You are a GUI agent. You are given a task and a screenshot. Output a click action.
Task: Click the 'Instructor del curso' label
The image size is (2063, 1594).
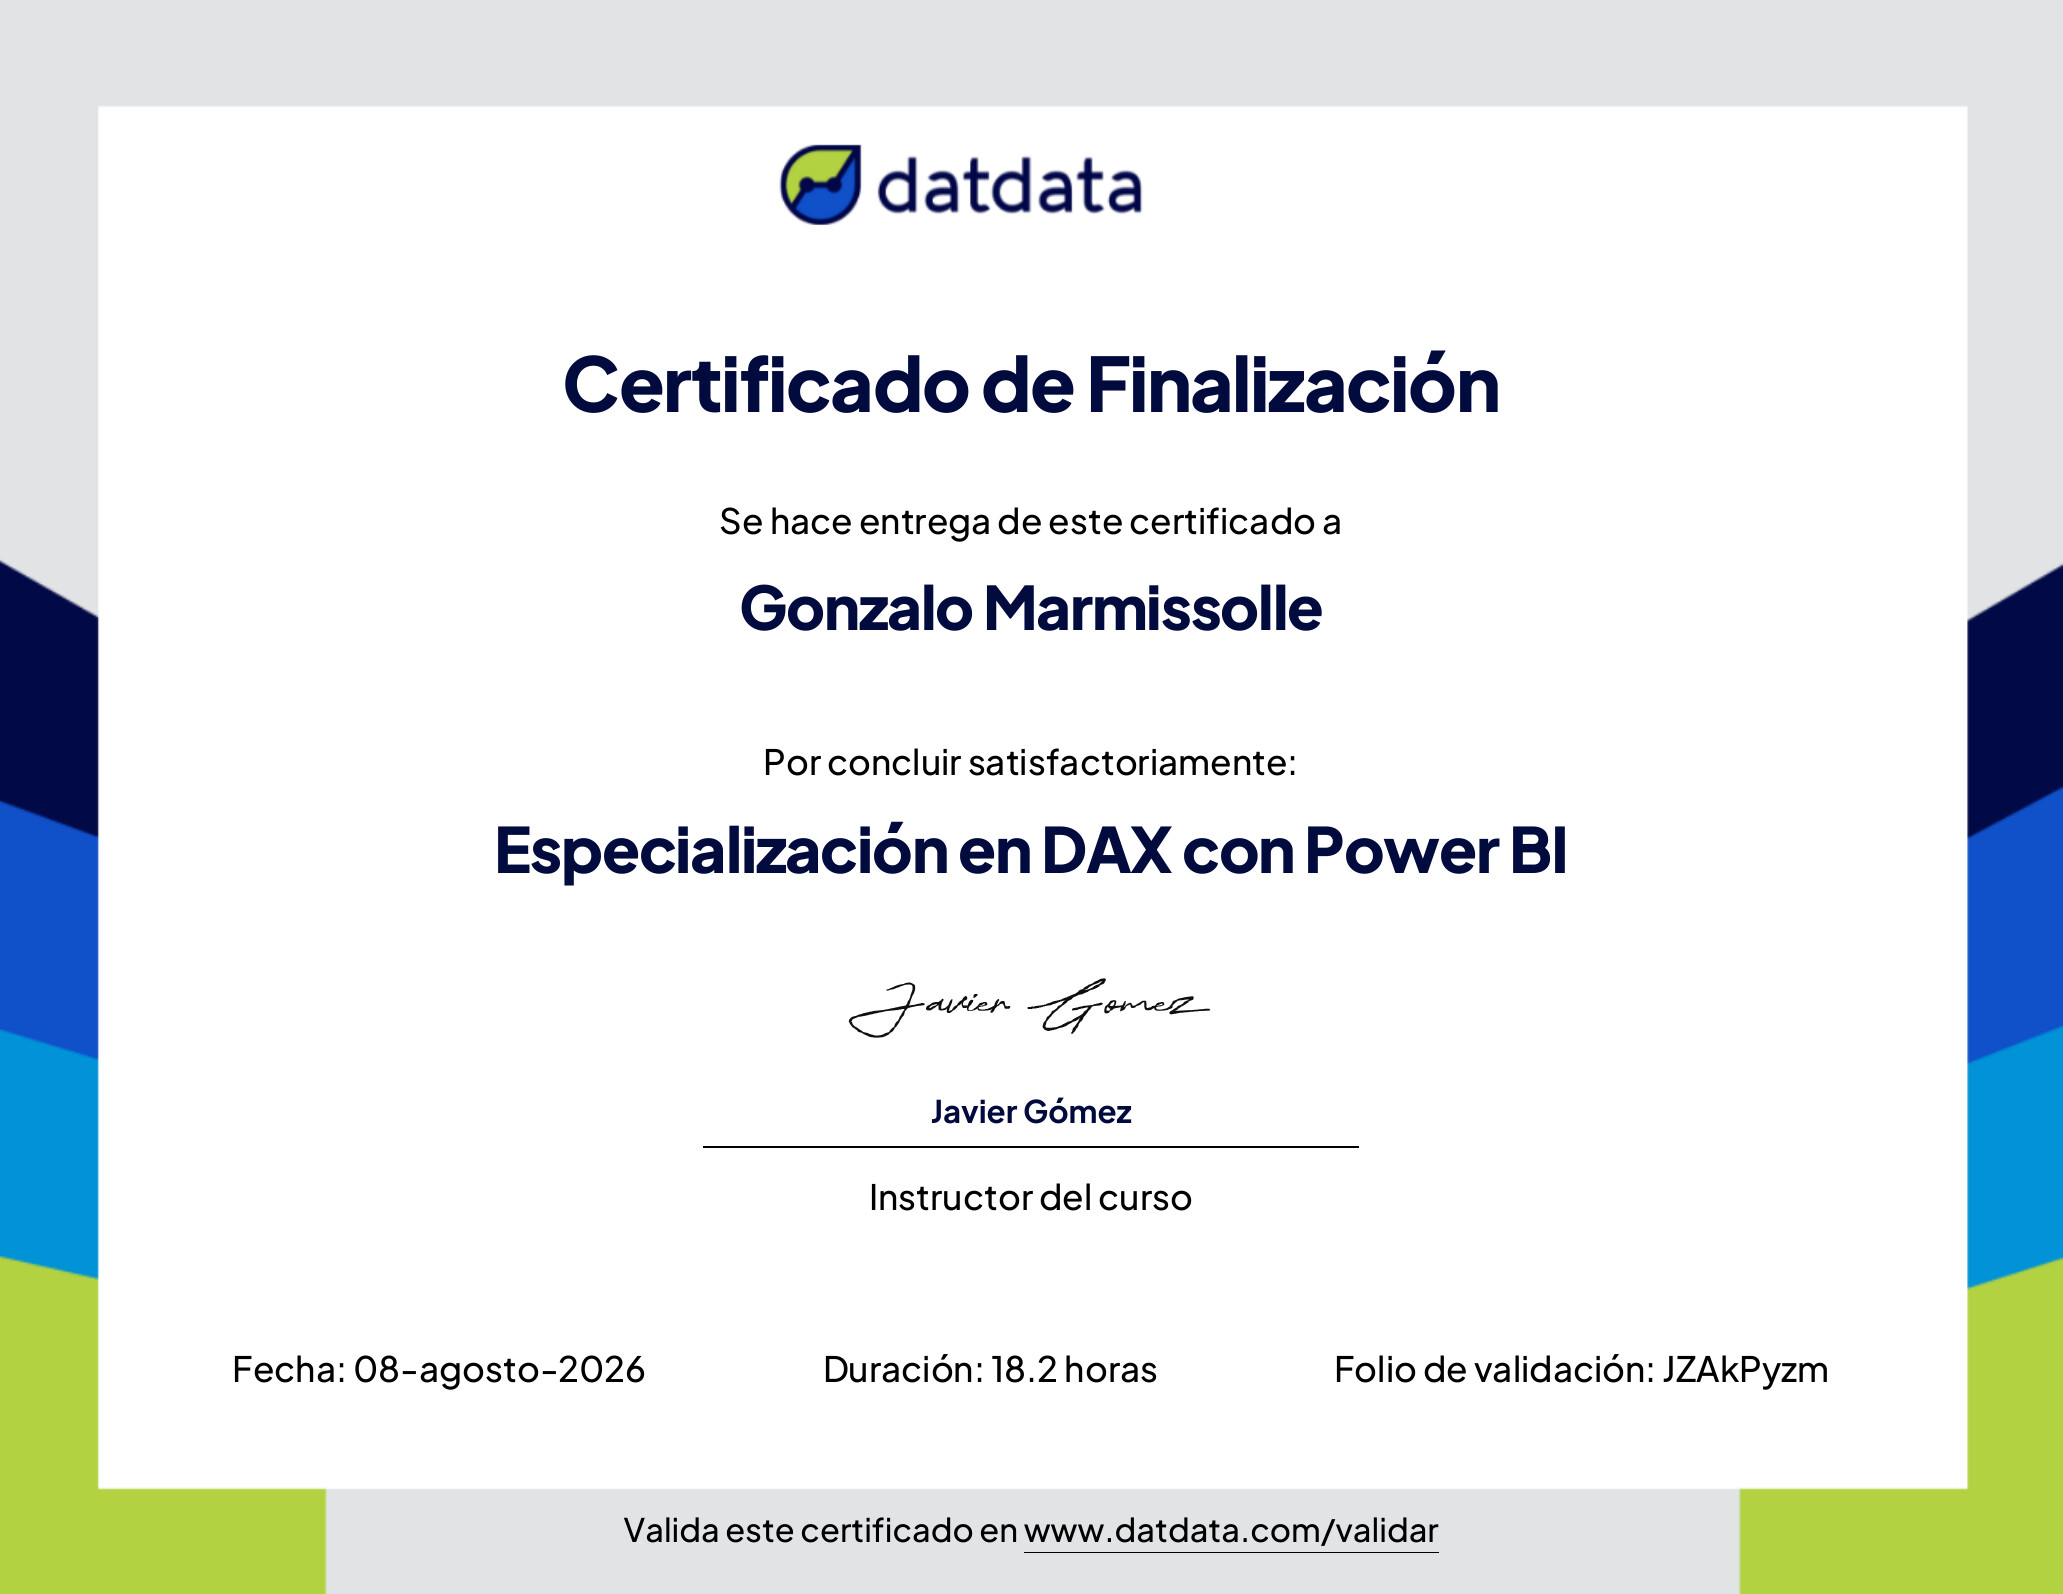(x=1030, y=1197)
